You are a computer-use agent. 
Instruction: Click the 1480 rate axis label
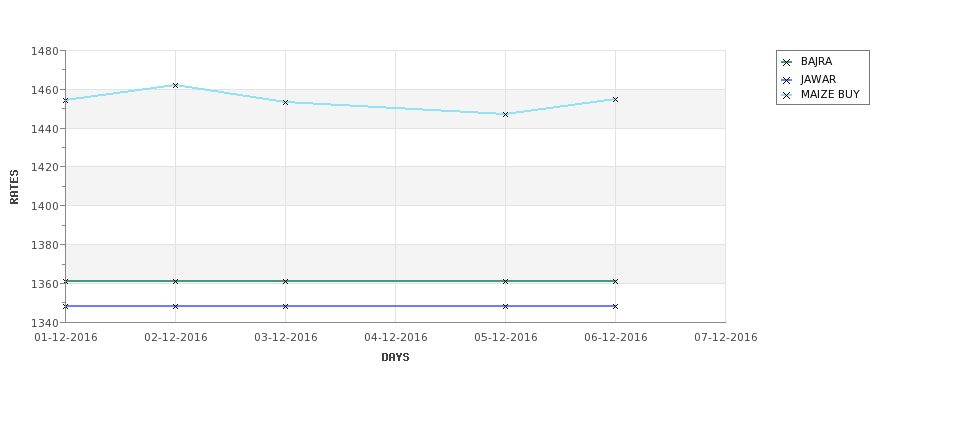click(x=45, y=51)
